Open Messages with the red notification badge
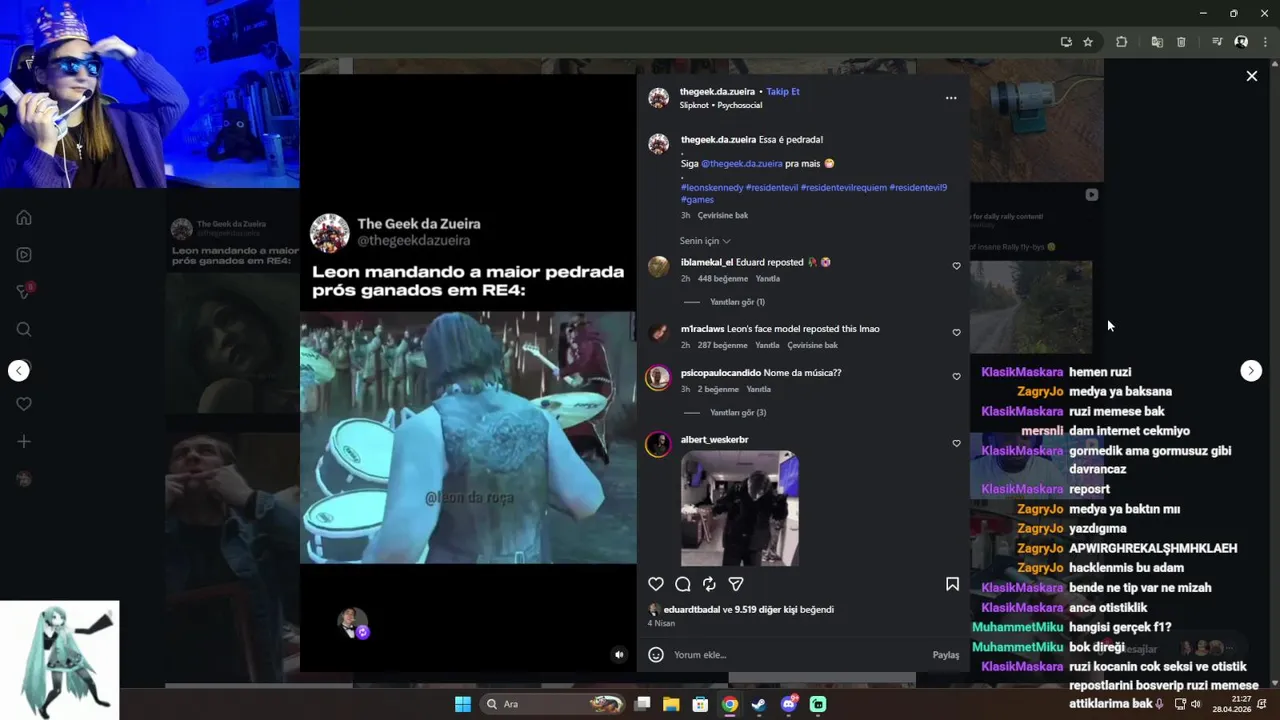This screenshot has width=1280, height=720. point(24,291)
